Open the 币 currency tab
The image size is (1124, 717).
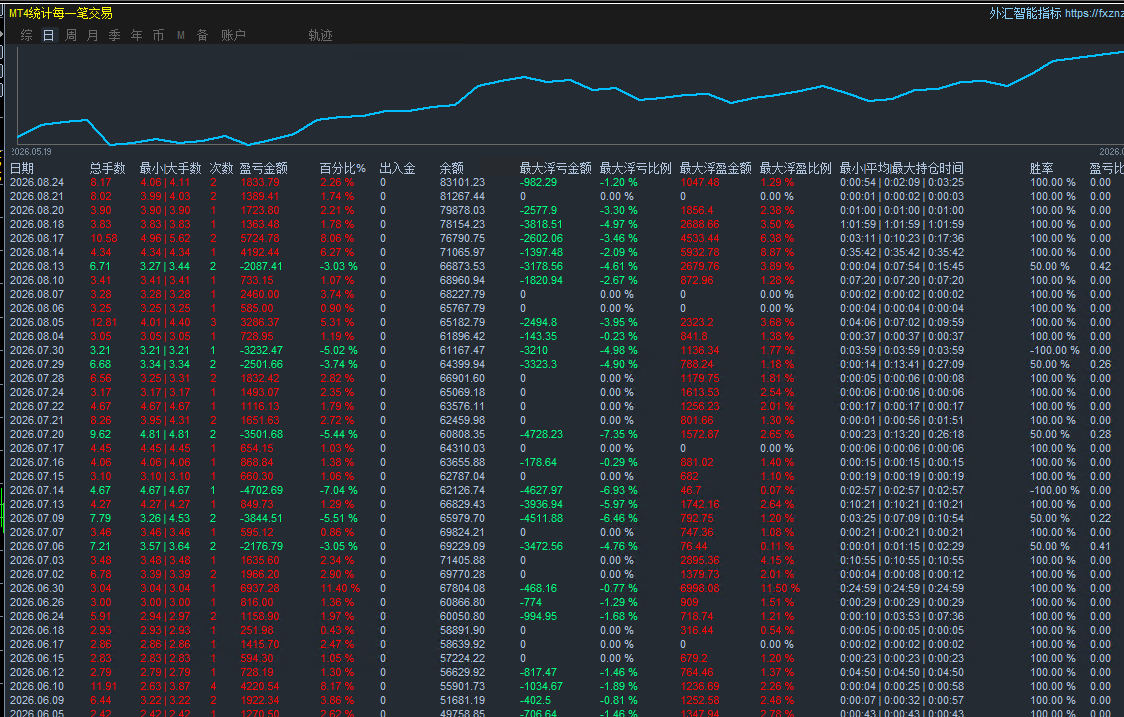[x=158, y=35]
